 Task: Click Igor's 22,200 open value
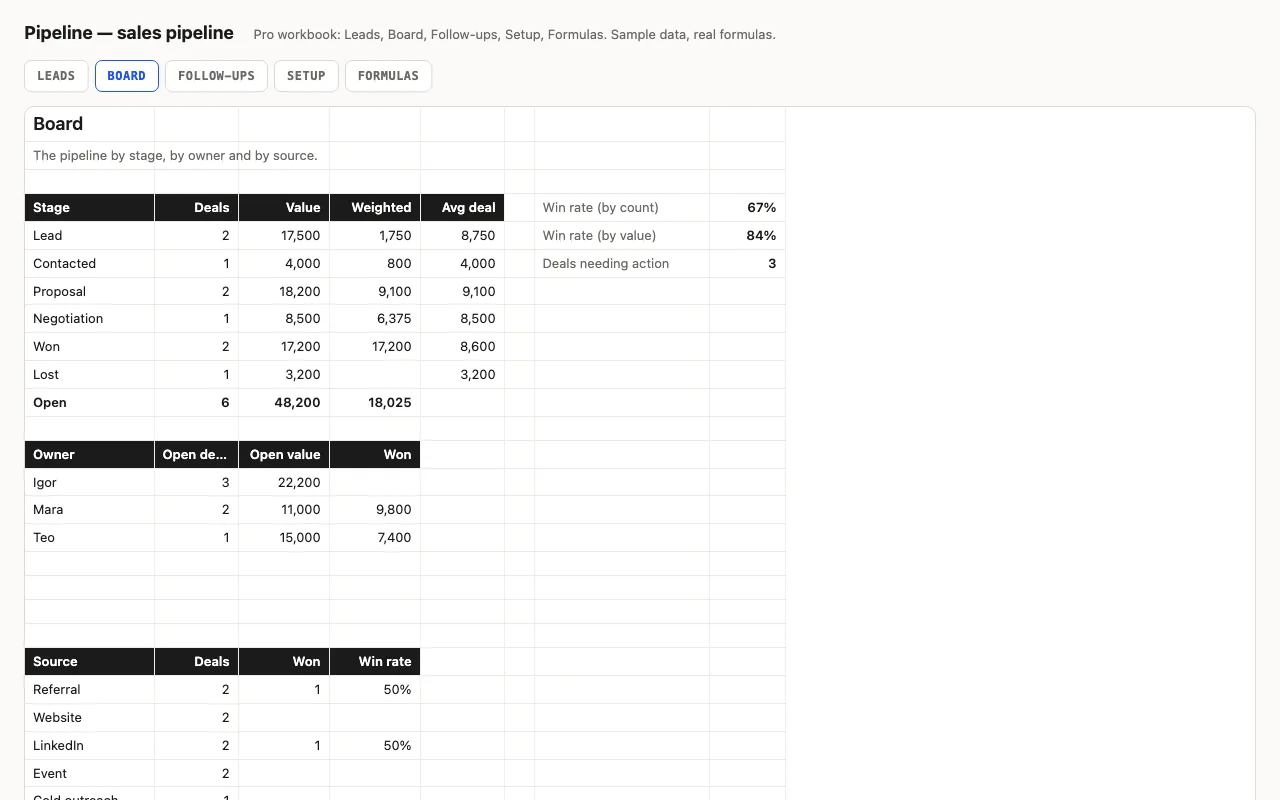[x=284, y=483]
